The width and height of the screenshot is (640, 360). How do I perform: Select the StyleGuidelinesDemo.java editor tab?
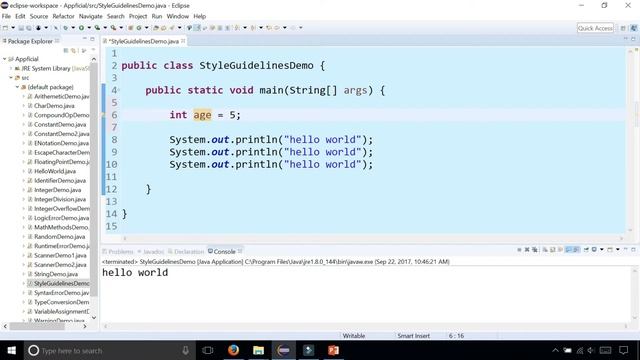144,41
